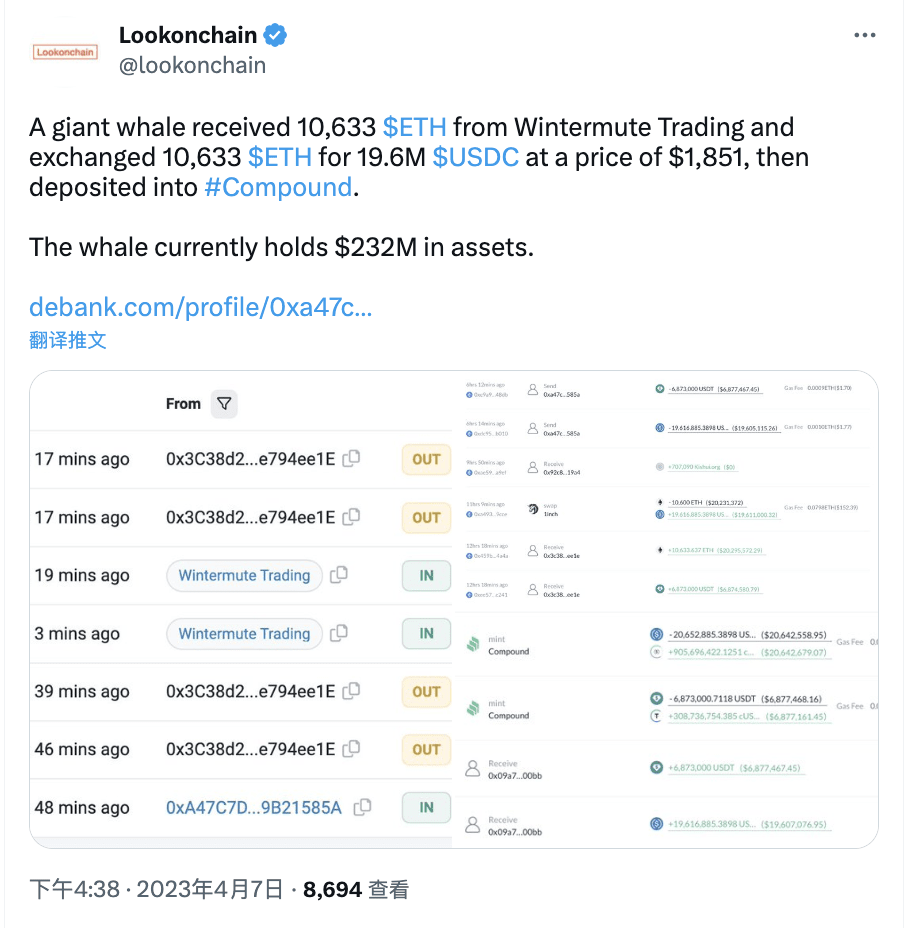The image size is (906, 928).
Task: Open the $USDC cashtag link
Action: coord(475,157)
